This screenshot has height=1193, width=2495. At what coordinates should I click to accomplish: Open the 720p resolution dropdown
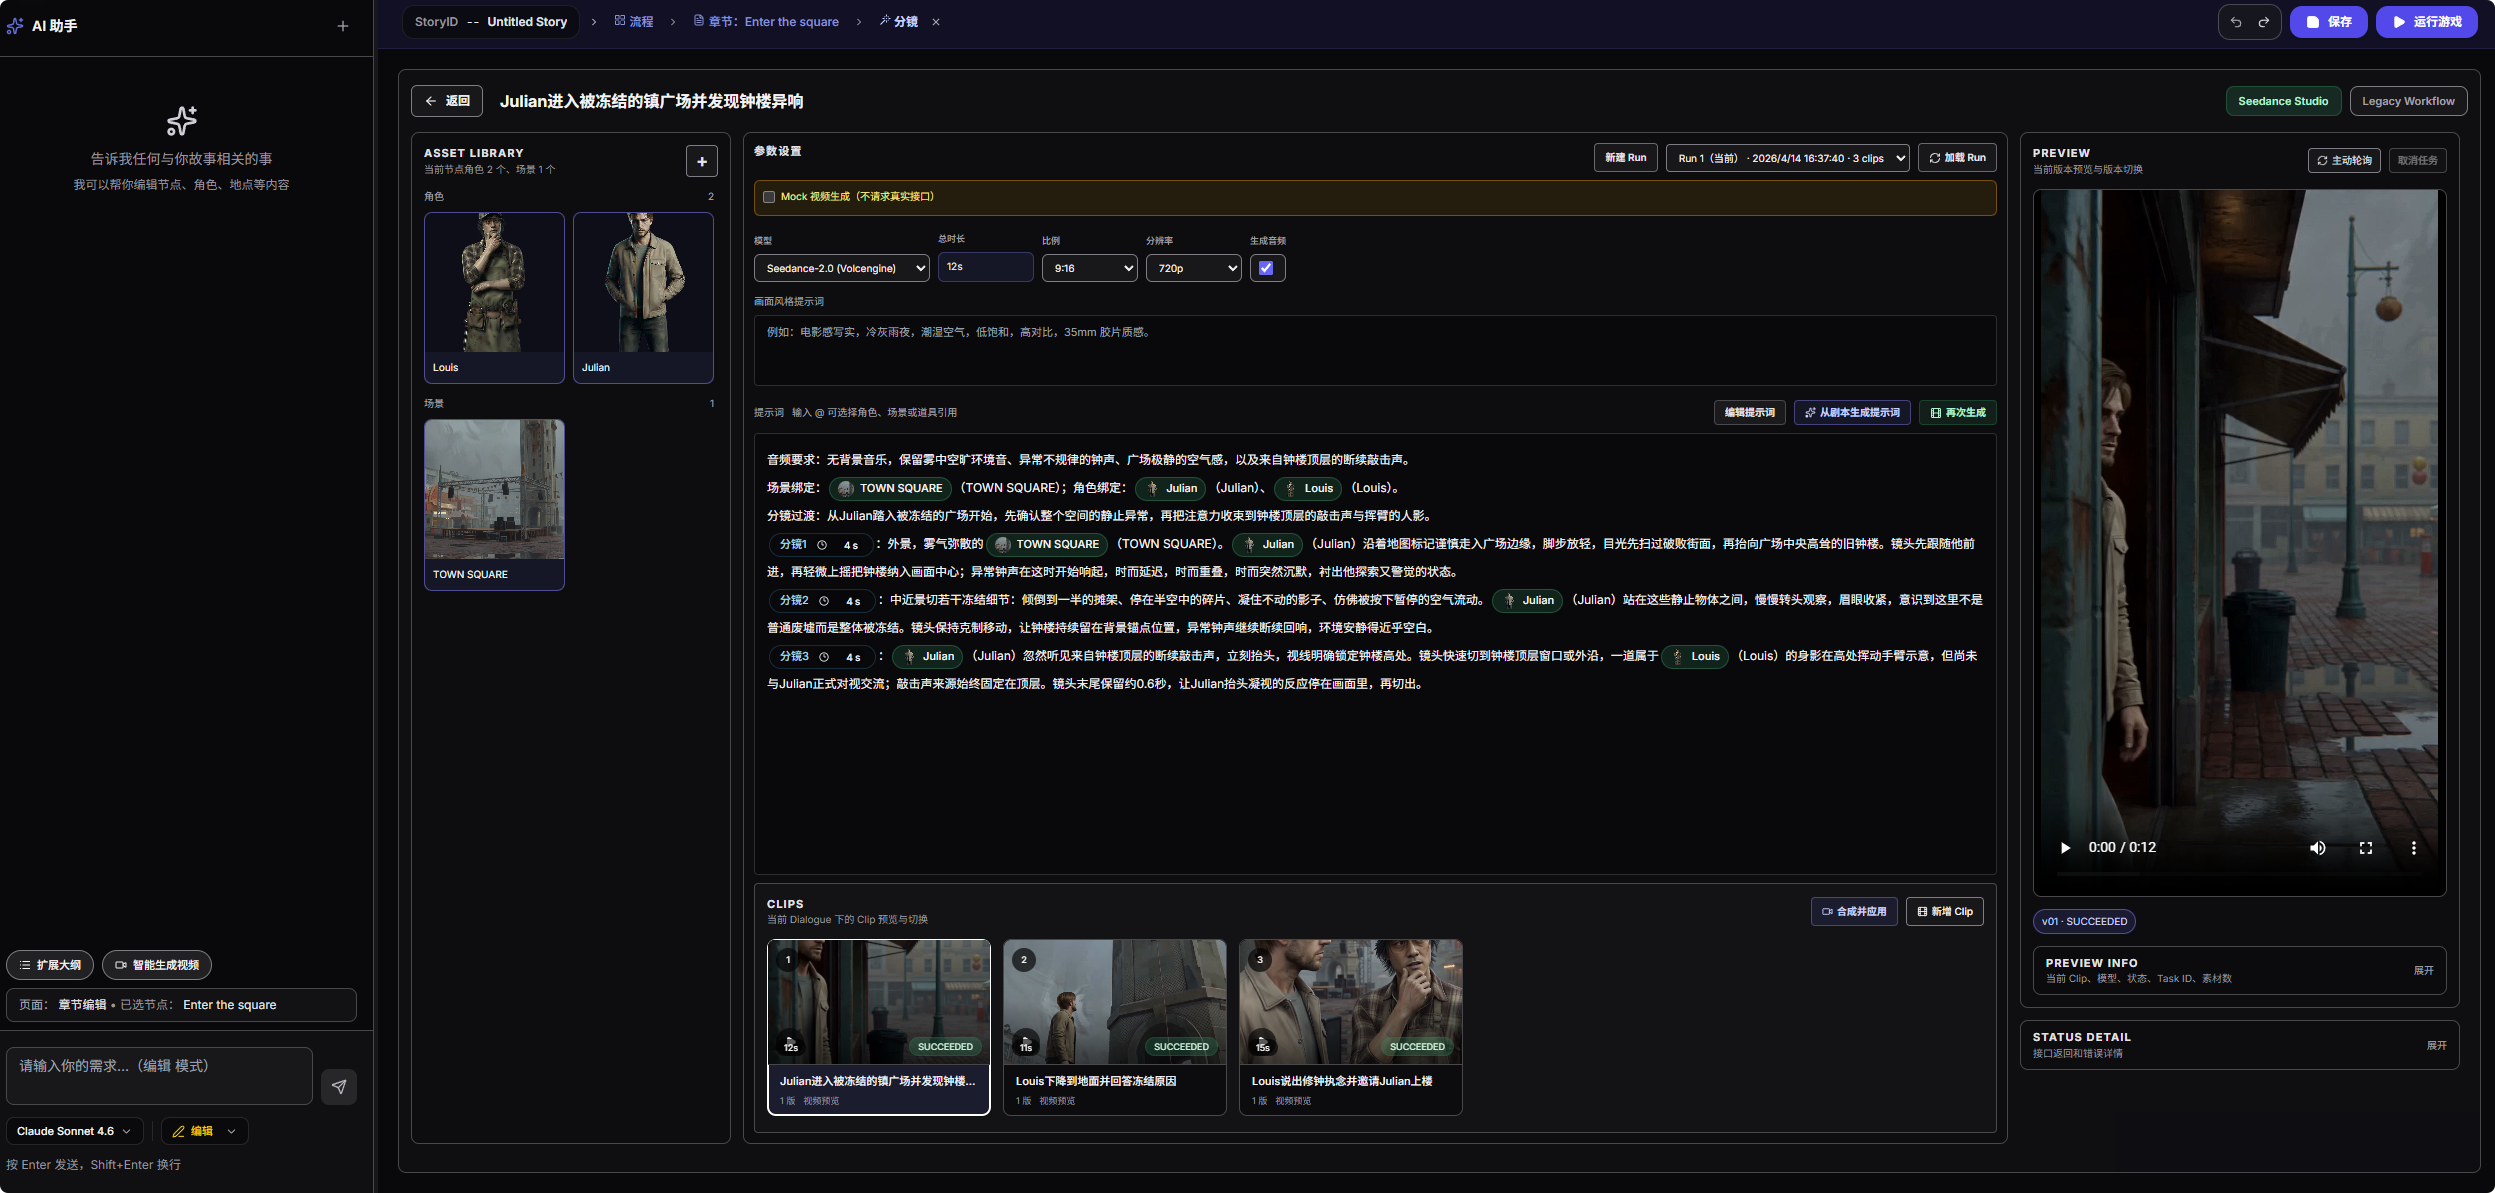pyautogui.click(x=1193, y=268)
